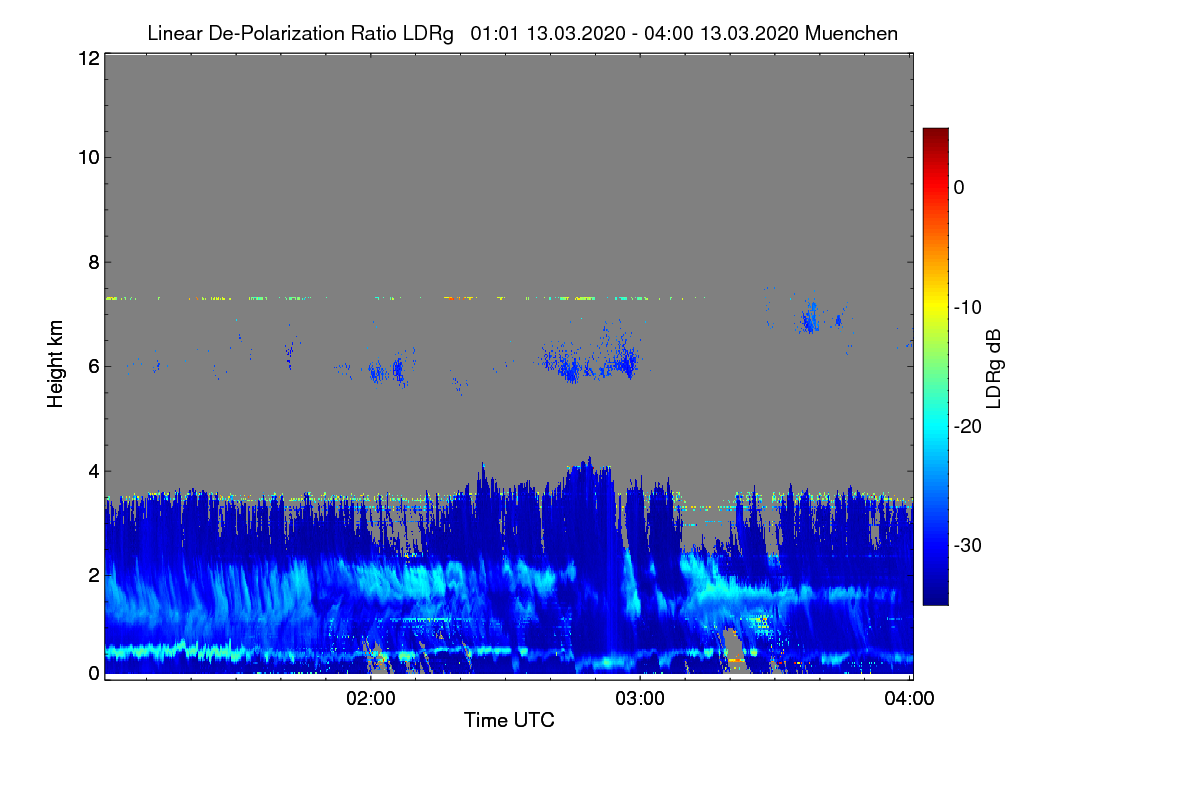Click the dark red top of colorbar
Viewport: 1200px width, 800px height.
pos(935,135)
